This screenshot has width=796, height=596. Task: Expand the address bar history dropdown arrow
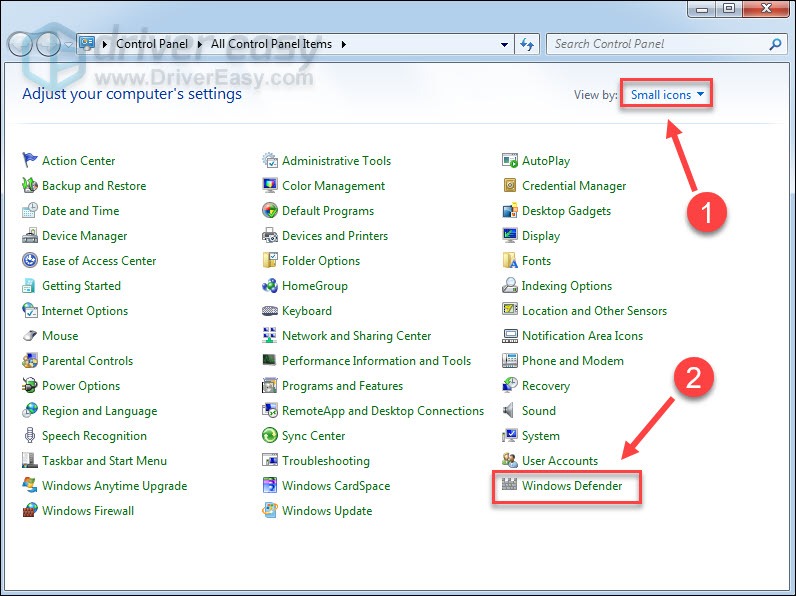(504, 44)
